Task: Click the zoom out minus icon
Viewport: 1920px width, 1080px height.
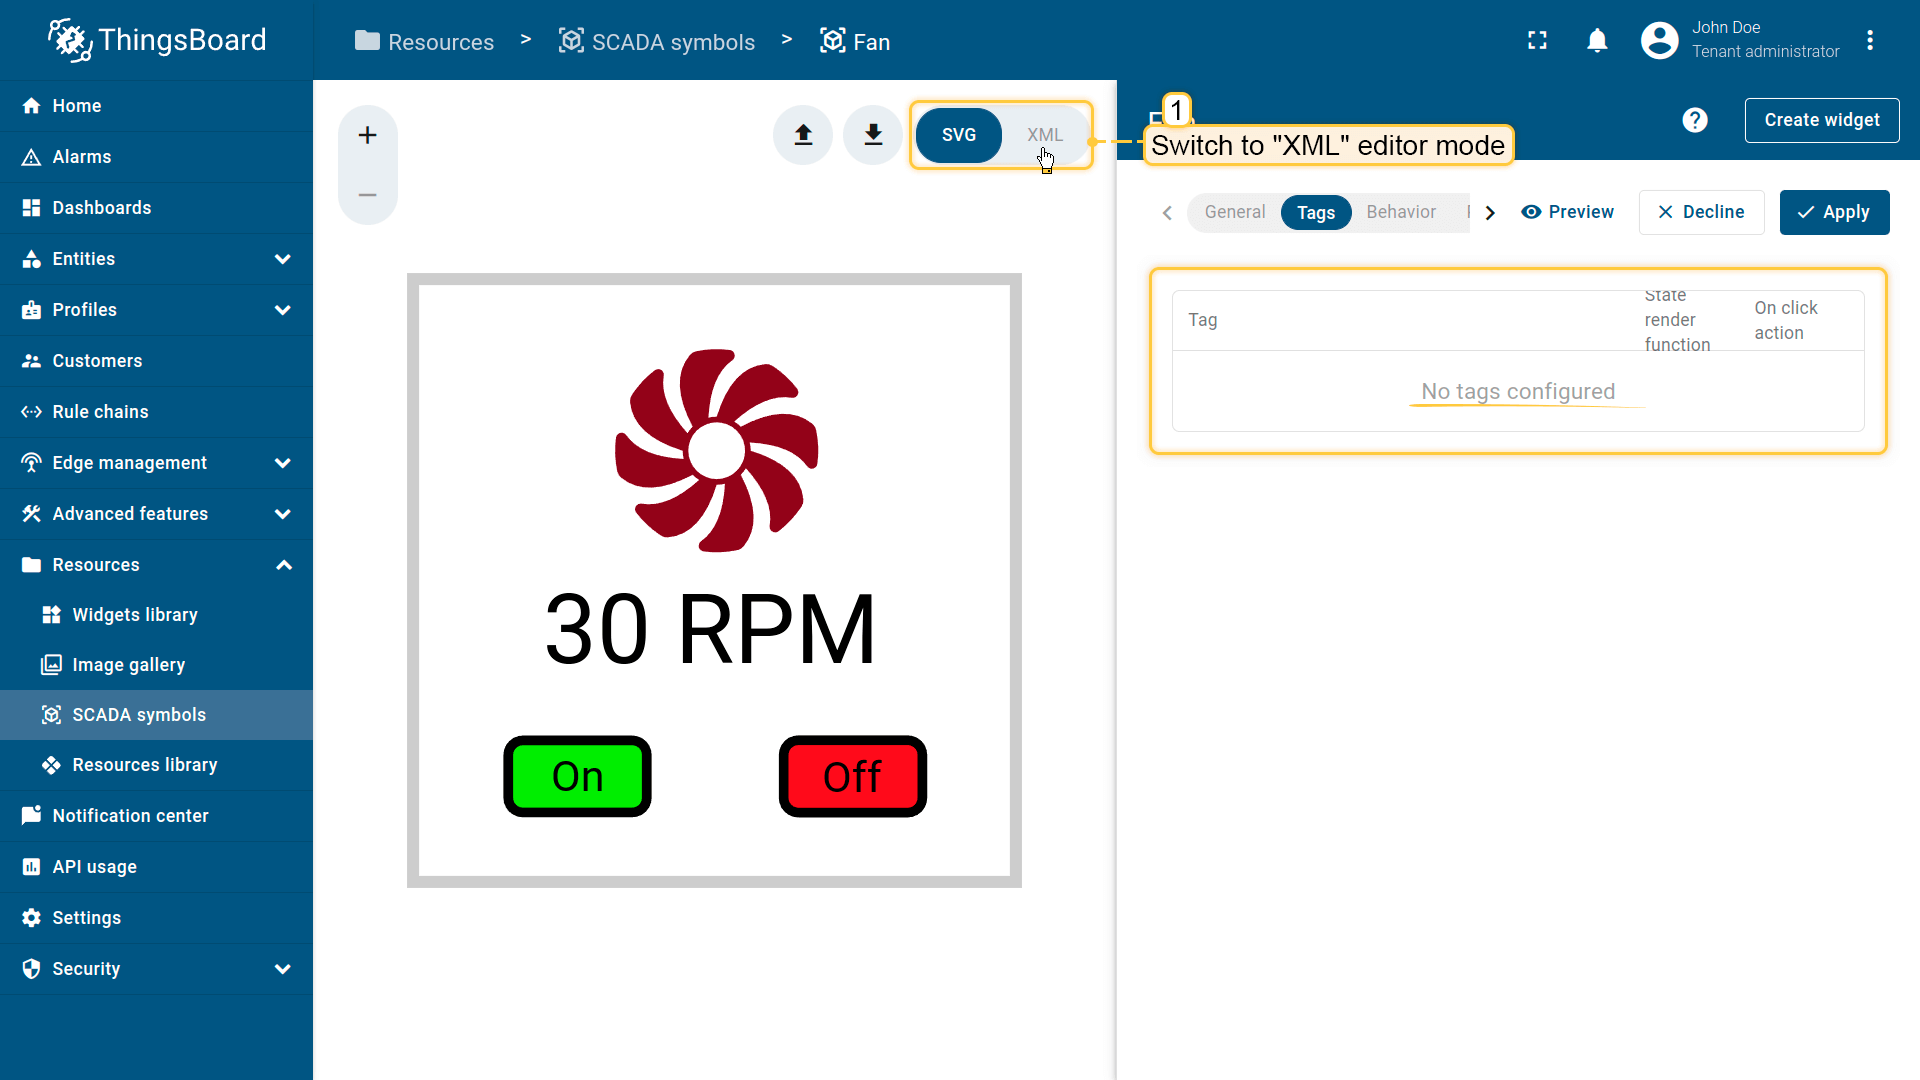Action: (367, 195)
